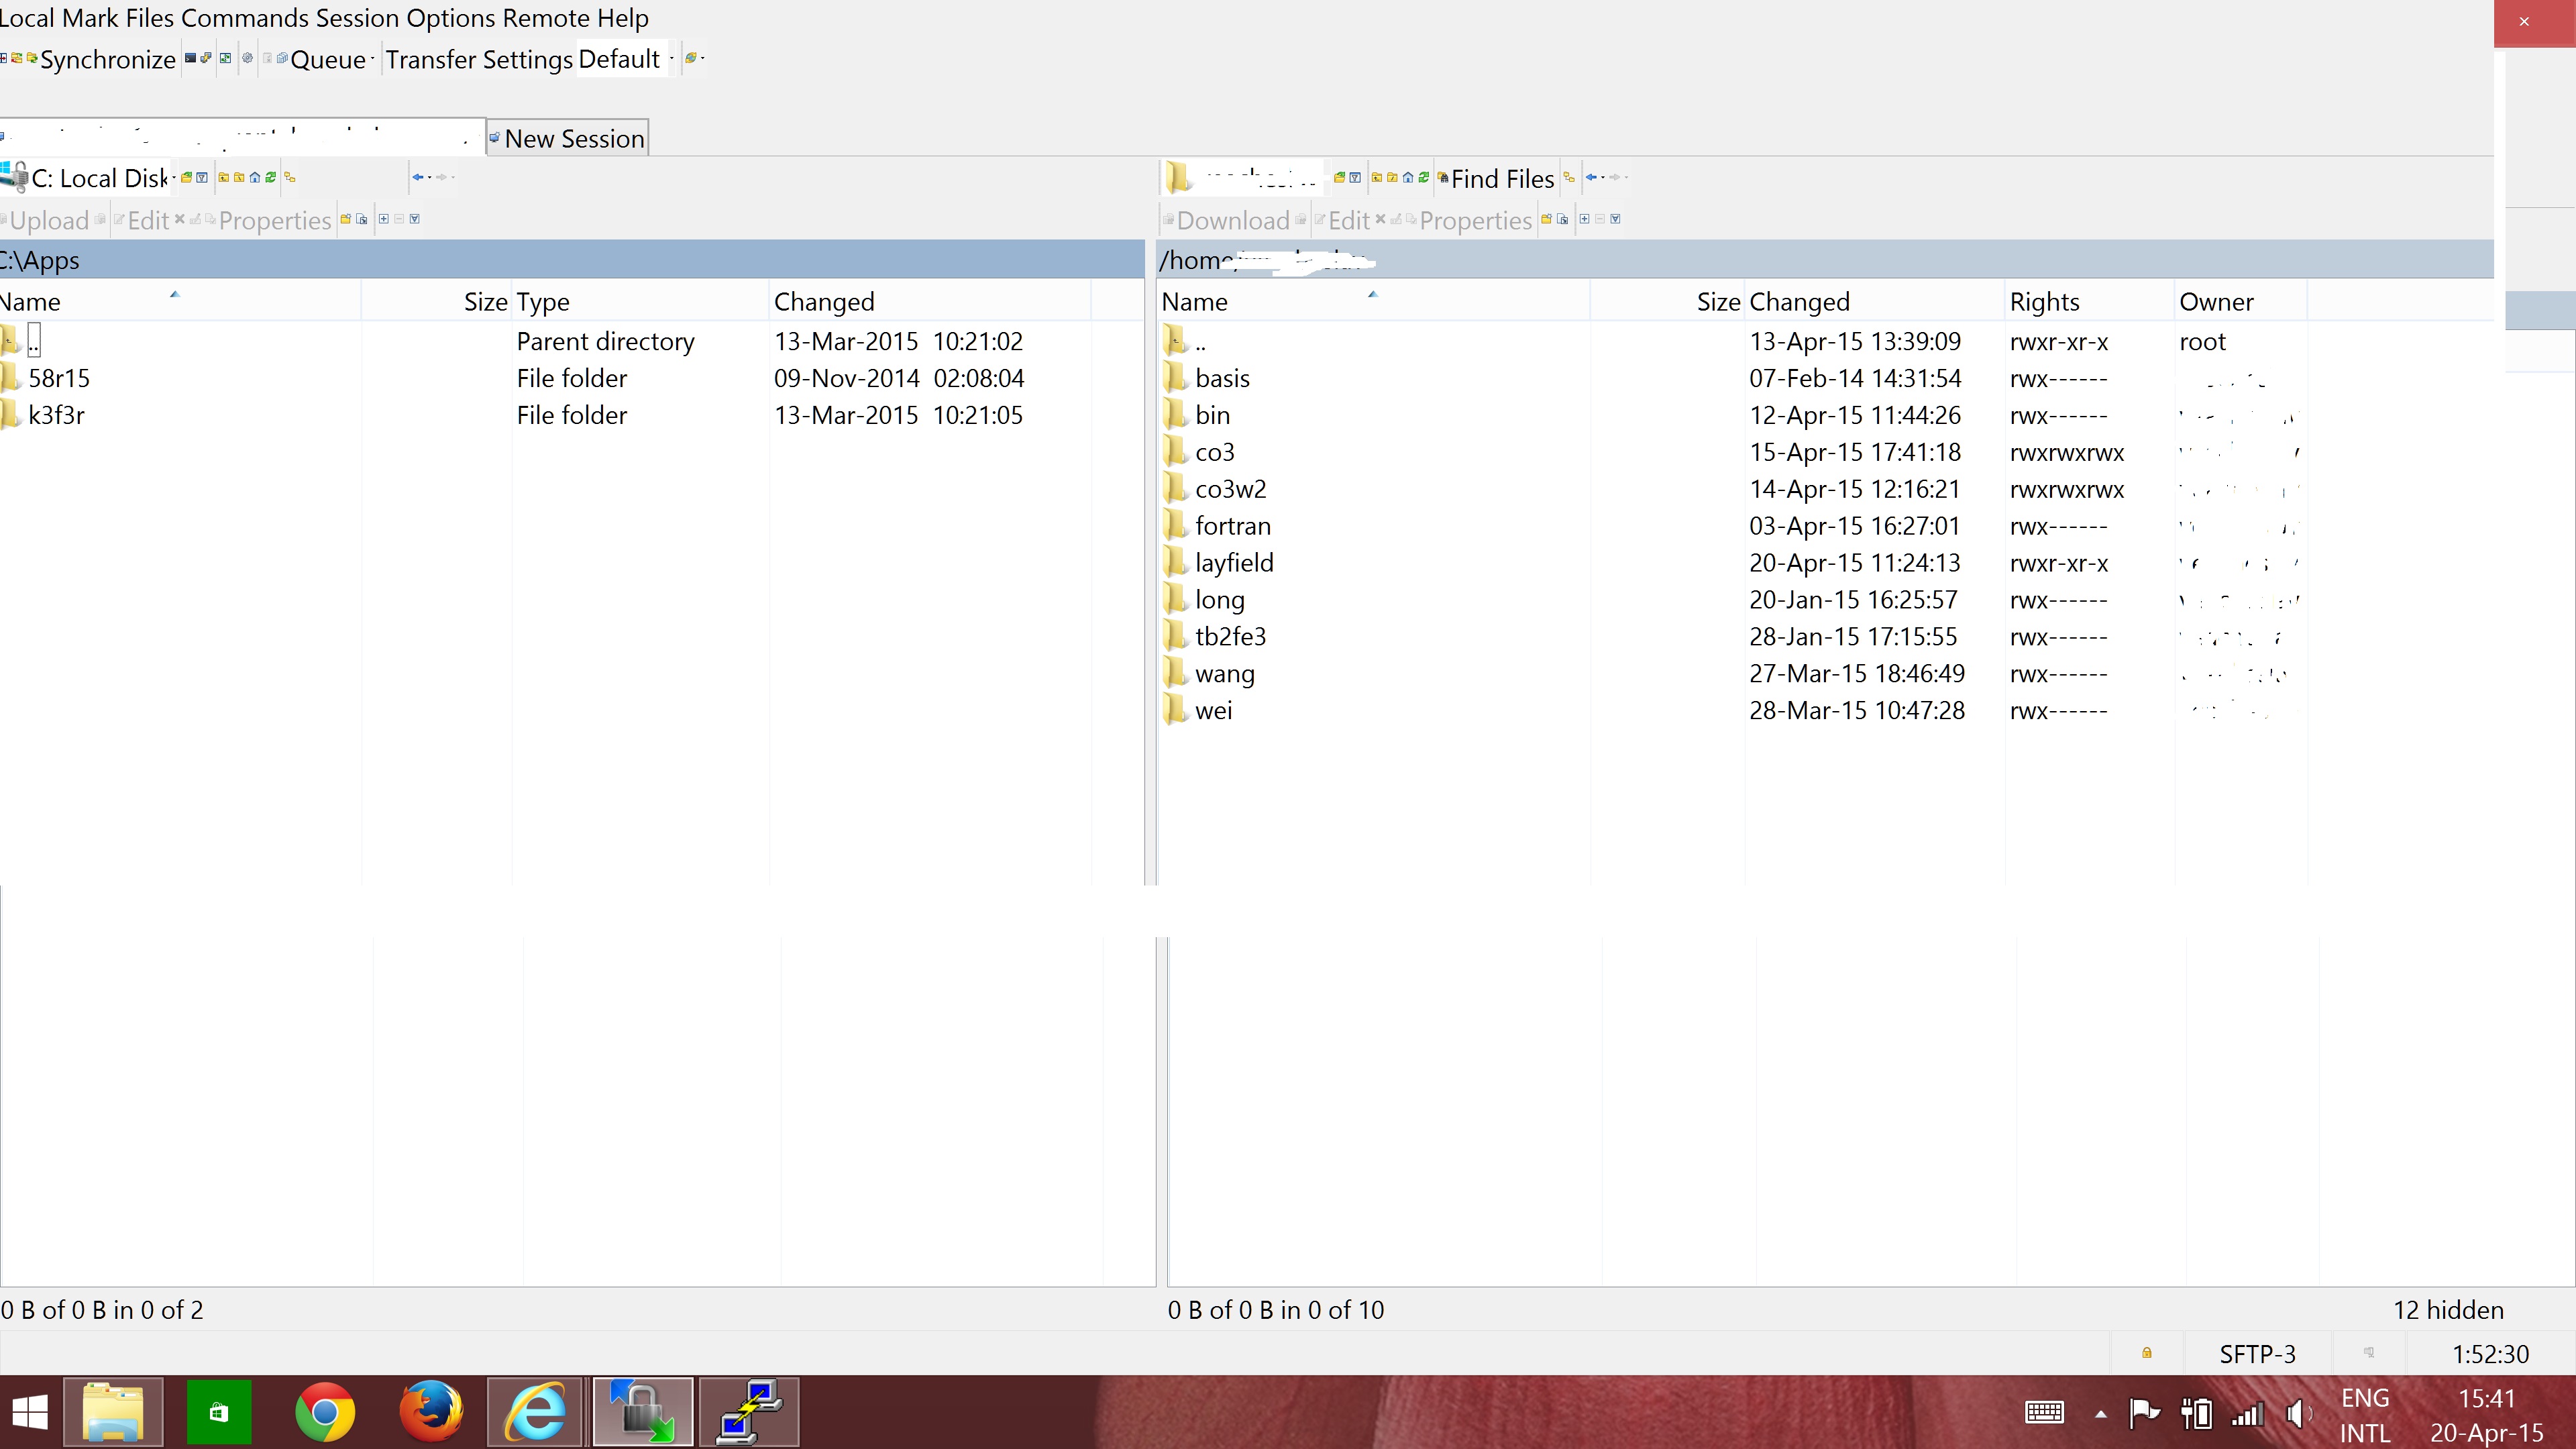This screenshot has width=2576, height=1449.
Task: Sort remote files by Rights column header
Action: (x=2043, y=302)
